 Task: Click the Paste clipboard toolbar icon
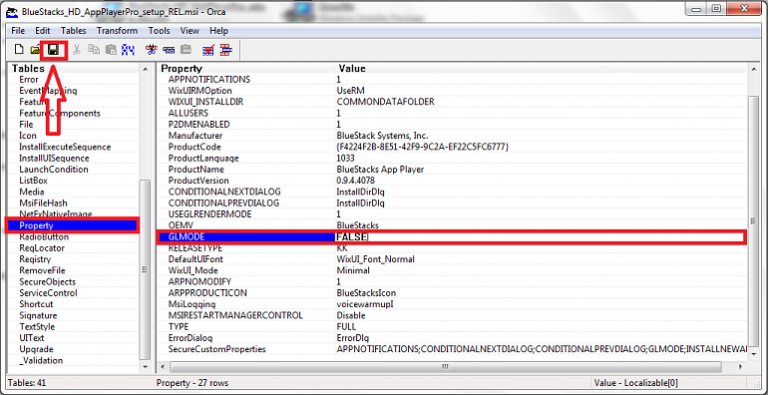(111, 49)
